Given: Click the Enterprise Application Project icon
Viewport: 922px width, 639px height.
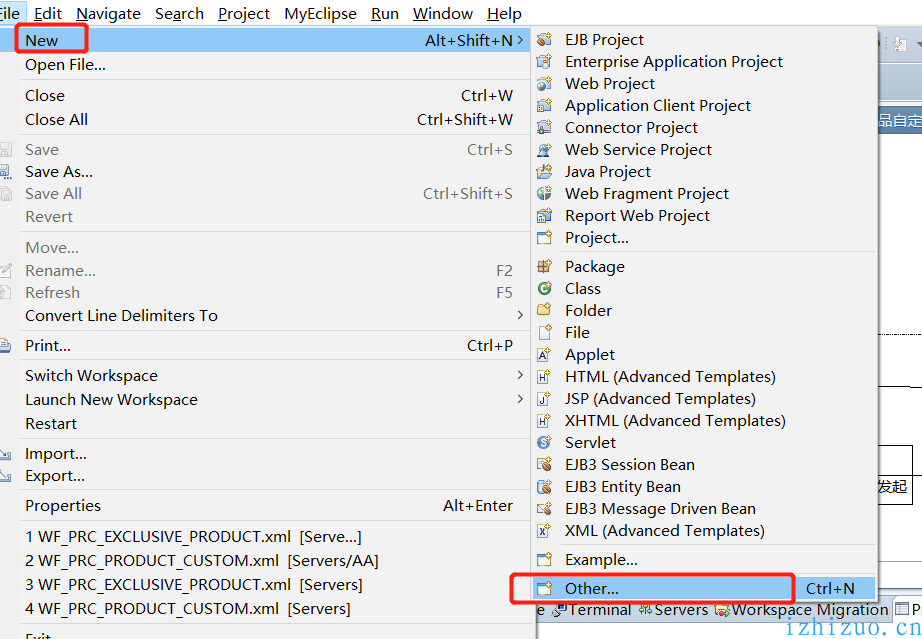Looking at the screenshot, I should (544, 61).
